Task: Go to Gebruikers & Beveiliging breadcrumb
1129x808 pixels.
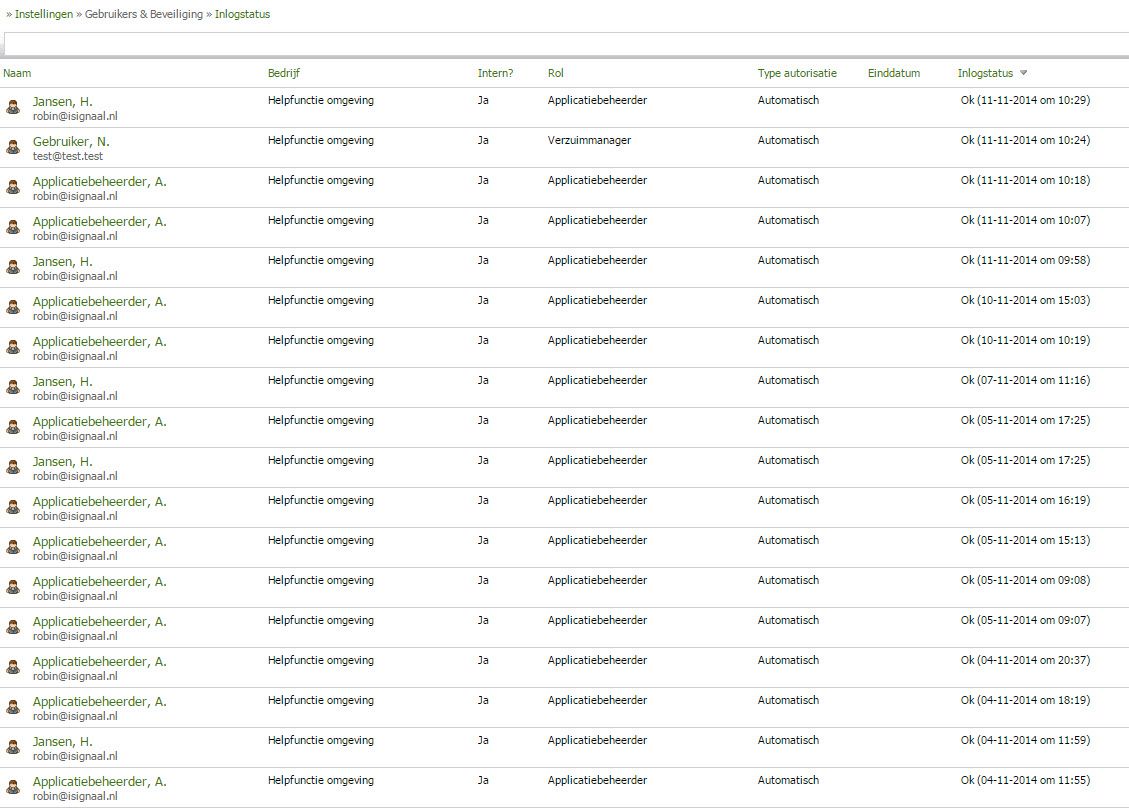Action: [143, 14]
